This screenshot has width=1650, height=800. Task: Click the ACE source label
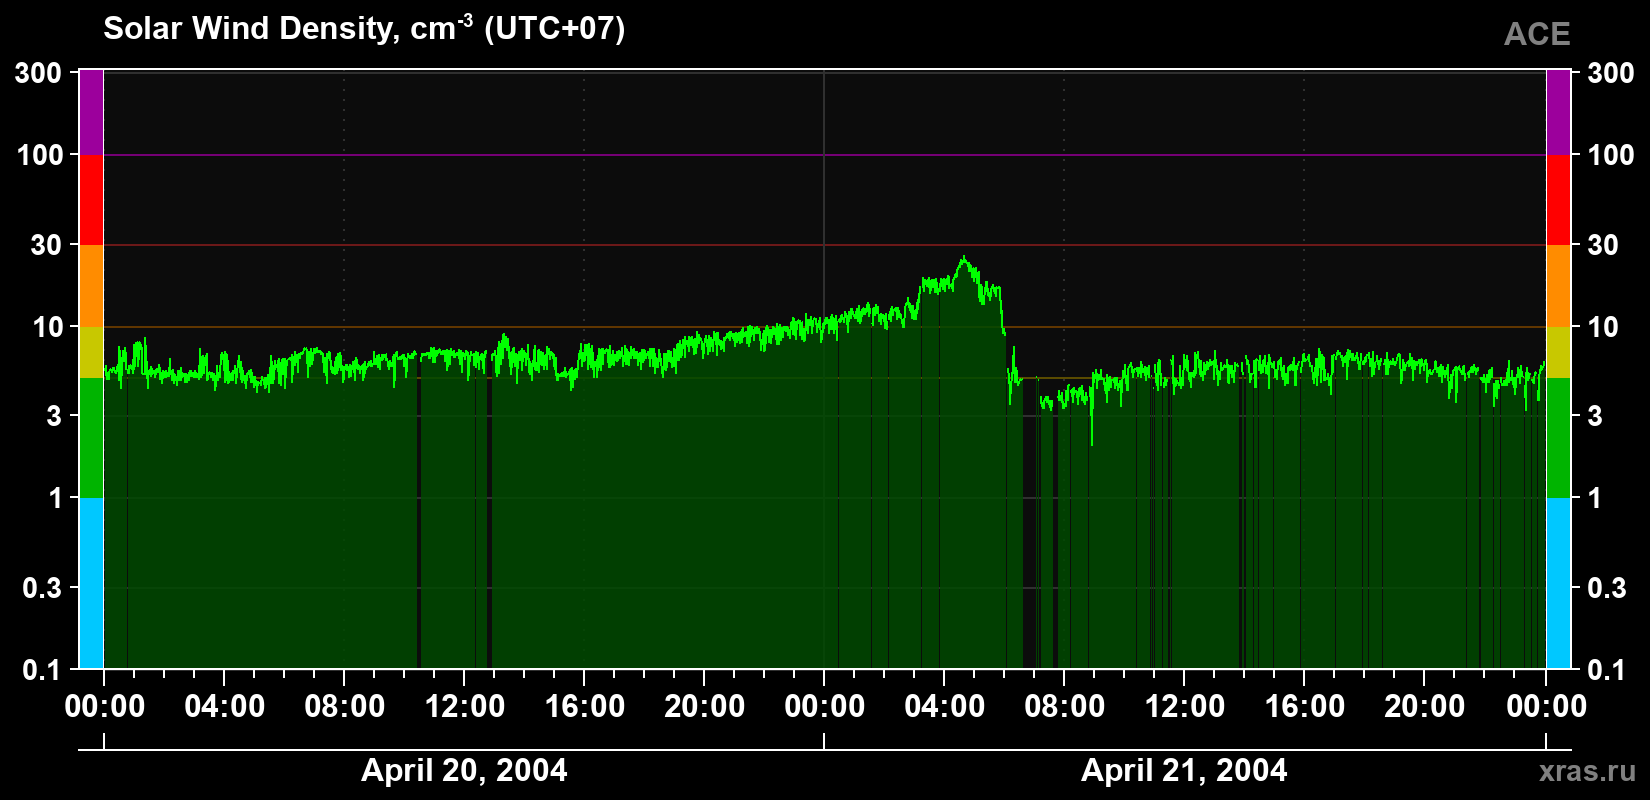[1537, 35]
